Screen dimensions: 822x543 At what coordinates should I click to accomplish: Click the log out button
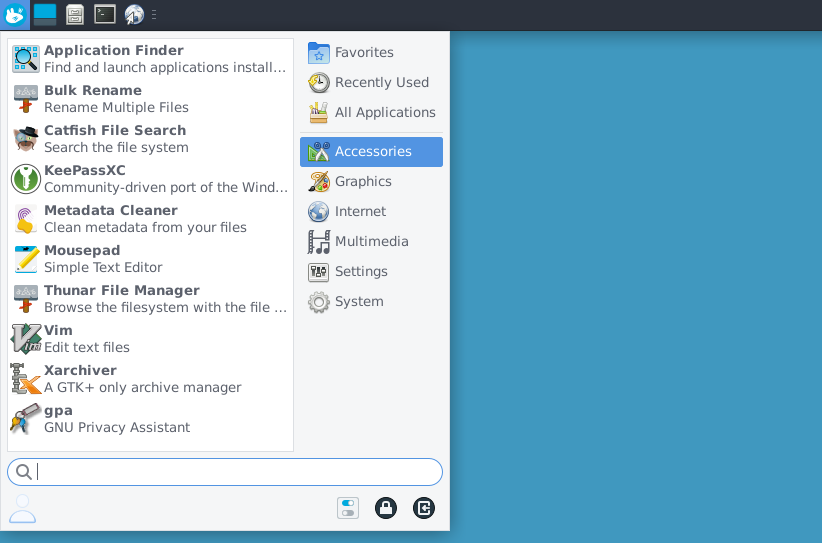point(424,508)
